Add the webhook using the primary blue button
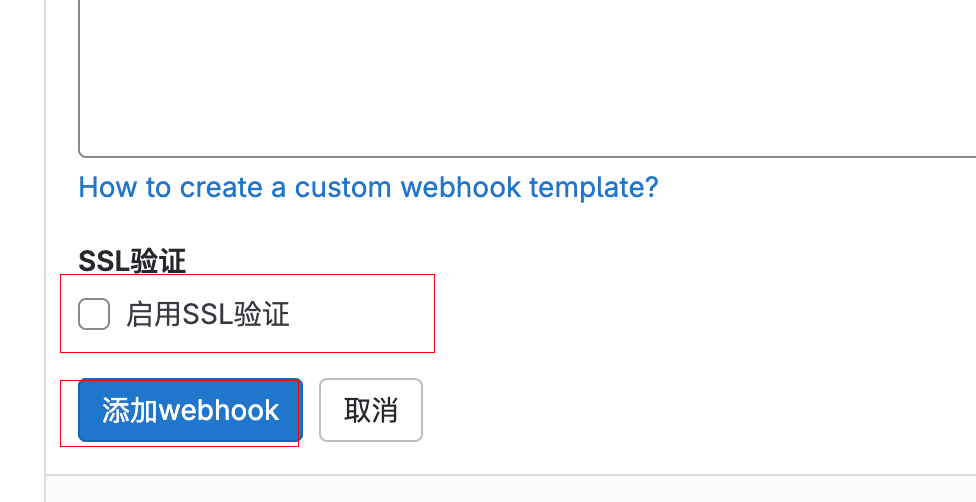 (190, 410)
